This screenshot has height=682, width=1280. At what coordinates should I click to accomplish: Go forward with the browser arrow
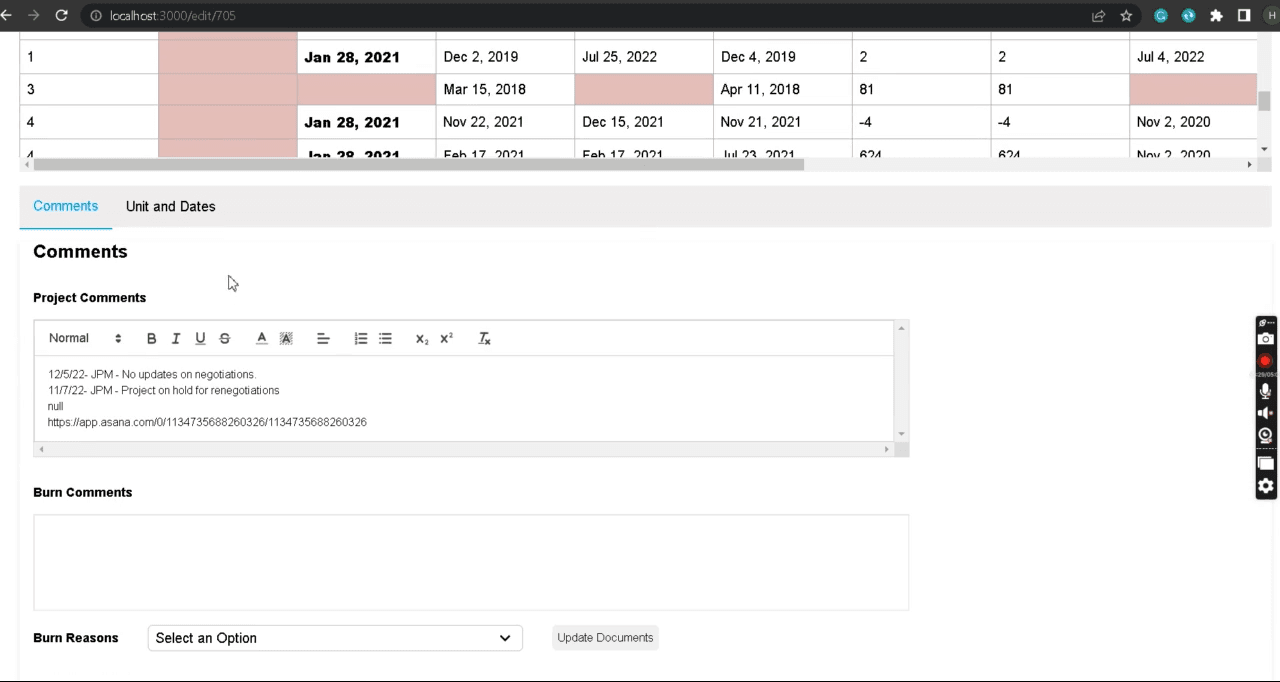point(33,16)
